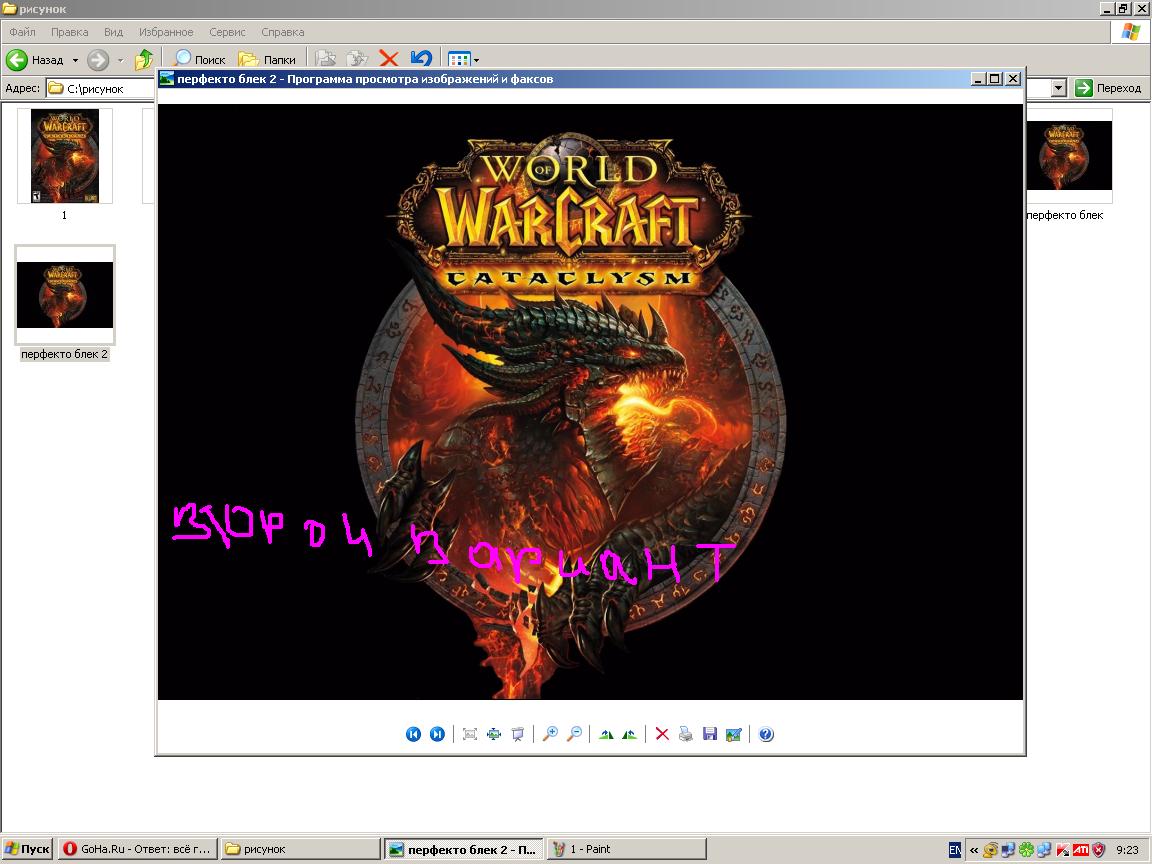
Task: Open Правка menu
Action: [x=70, y=32]
